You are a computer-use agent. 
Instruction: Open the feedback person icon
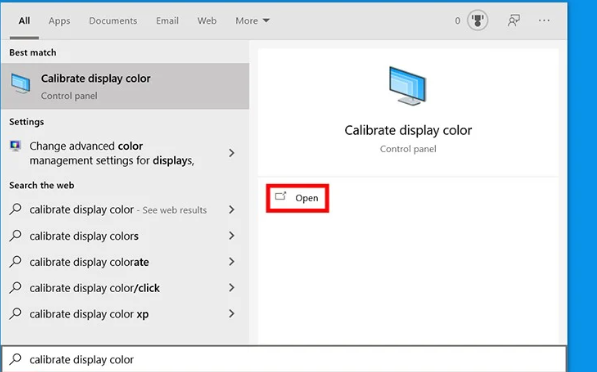click(514, 21)
